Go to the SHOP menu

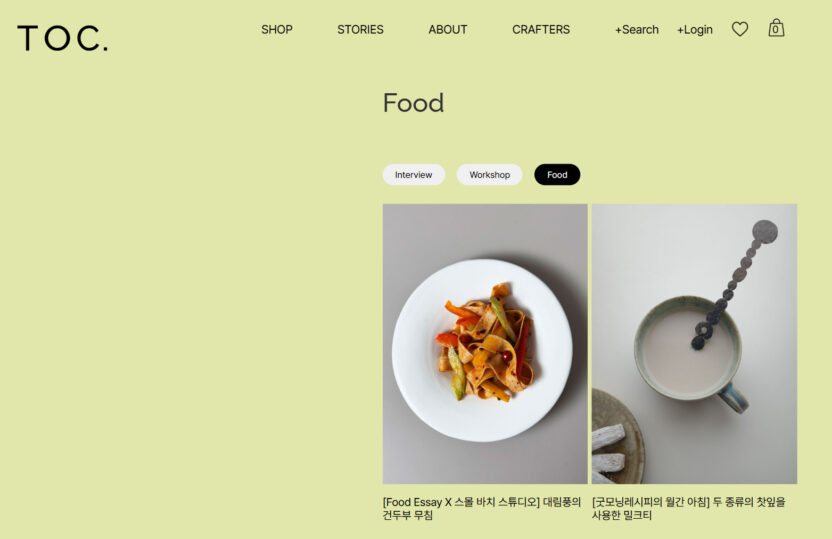[277, 30]
